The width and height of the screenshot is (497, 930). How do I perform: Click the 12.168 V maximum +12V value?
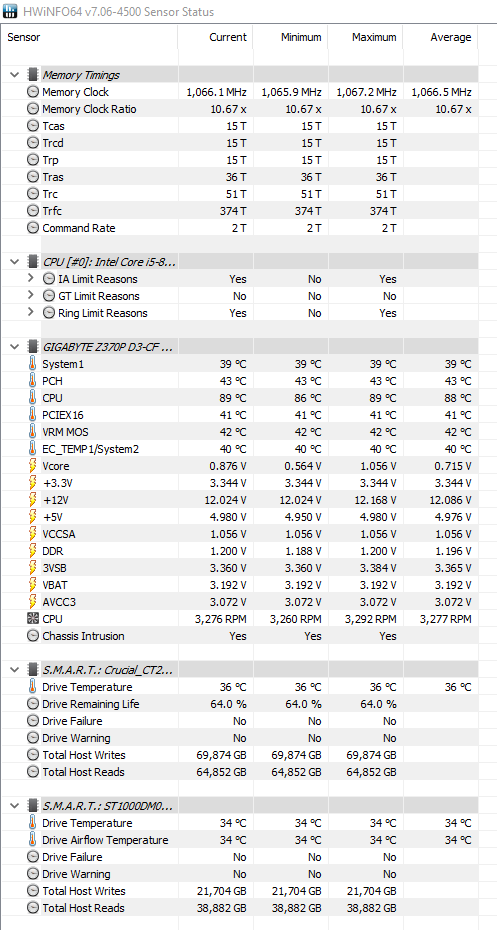pyautogui.click(x=374, y=500)
